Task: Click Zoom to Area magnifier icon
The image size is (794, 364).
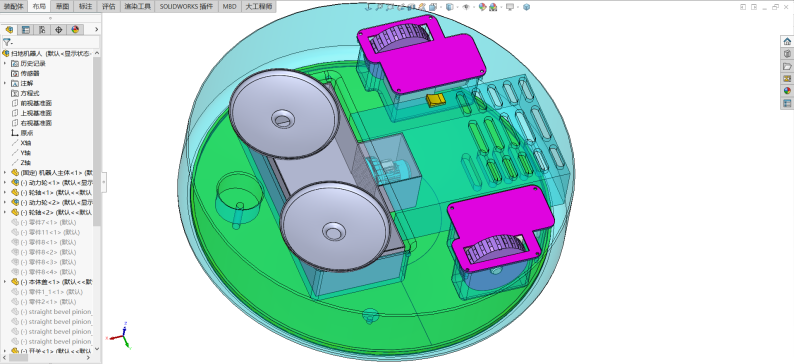Action: coord(390,7)
